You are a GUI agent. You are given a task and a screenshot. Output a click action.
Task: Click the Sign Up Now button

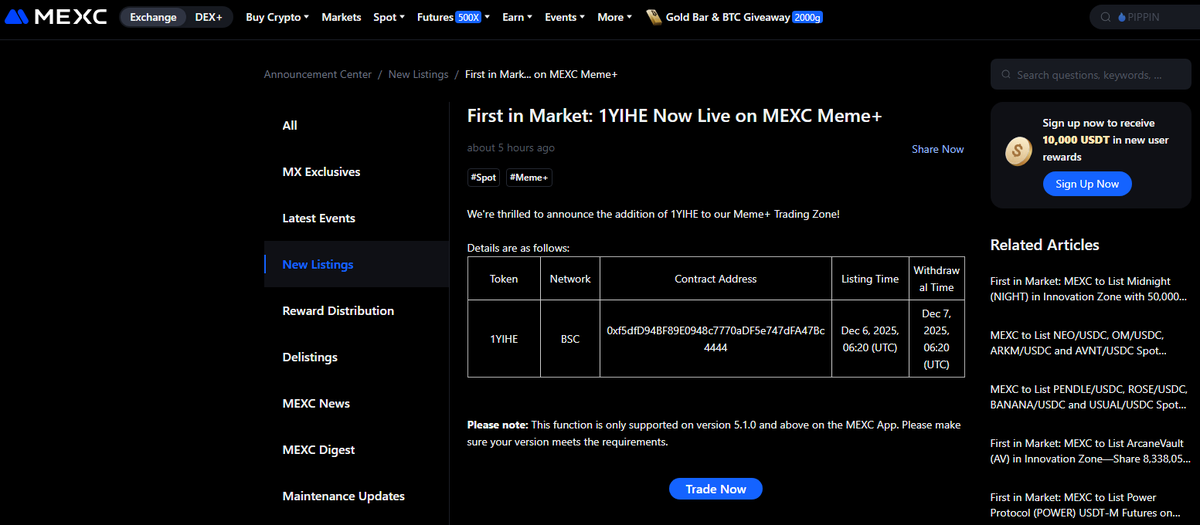pyautogui.click(x=1087, y=184)
